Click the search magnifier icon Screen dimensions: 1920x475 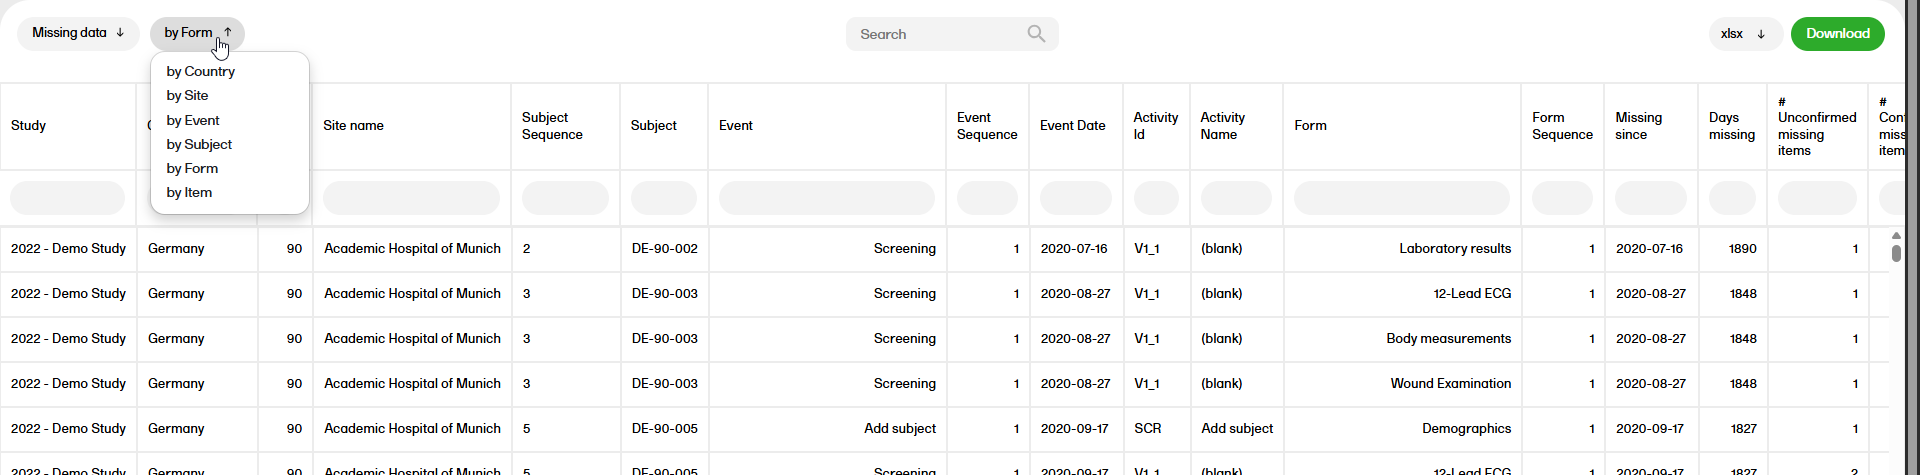[x=1036, y=34]
